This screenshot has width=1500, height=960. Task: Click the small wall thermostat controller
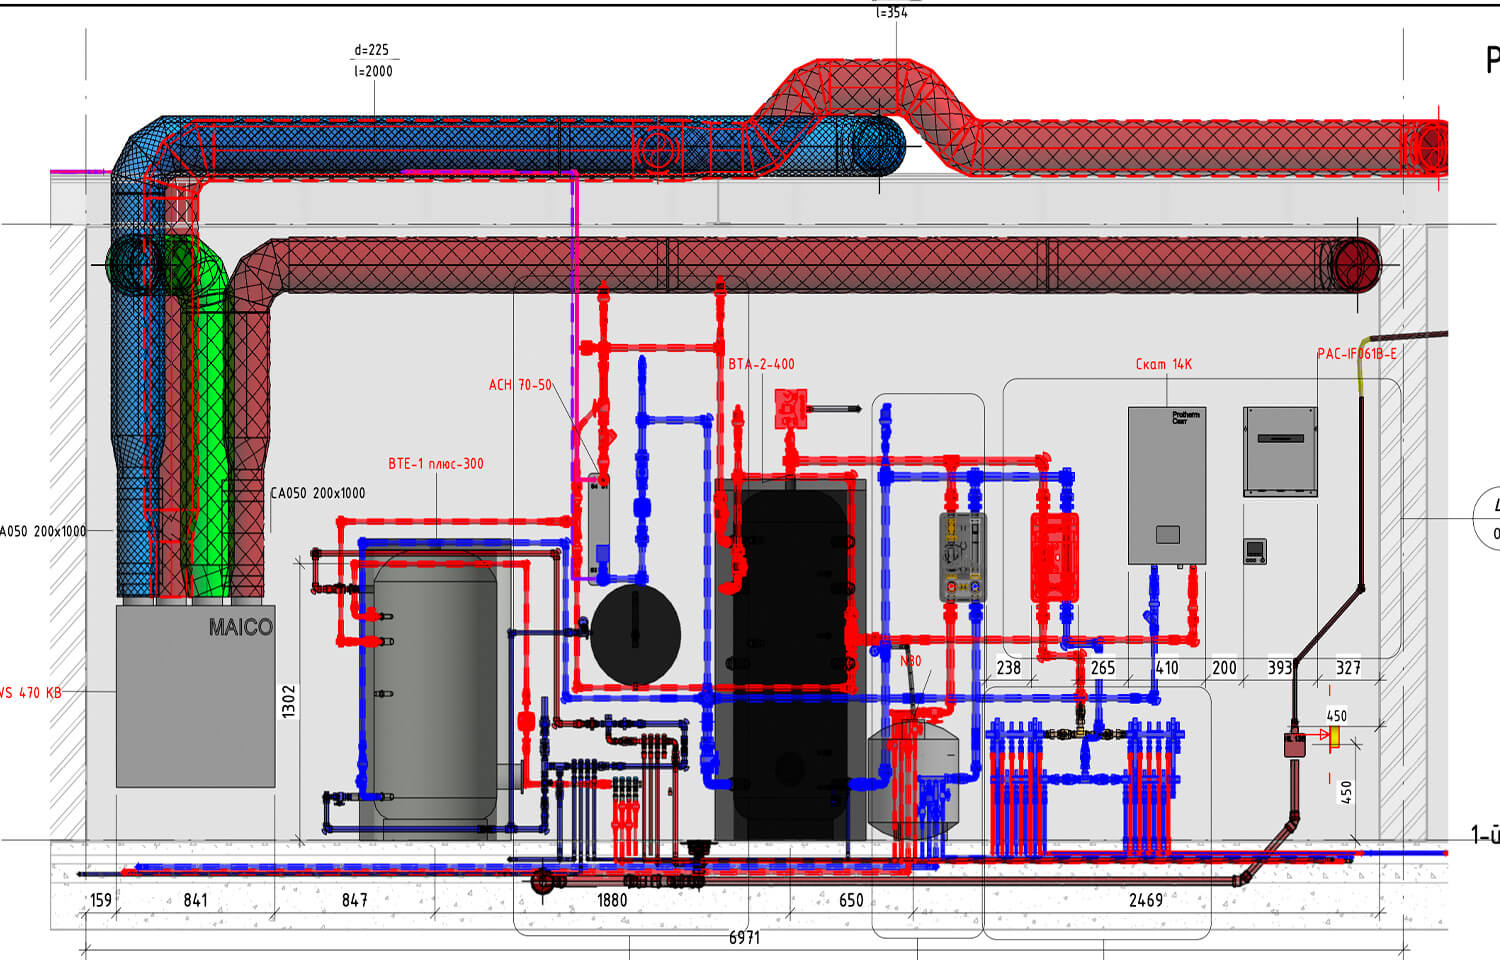coord(1255,551)
